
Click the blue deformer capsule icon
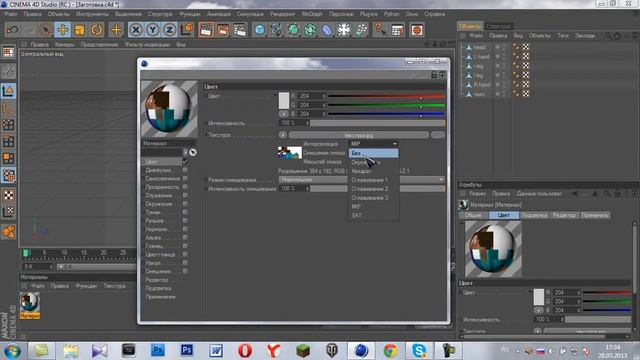(x=327, y=30)
